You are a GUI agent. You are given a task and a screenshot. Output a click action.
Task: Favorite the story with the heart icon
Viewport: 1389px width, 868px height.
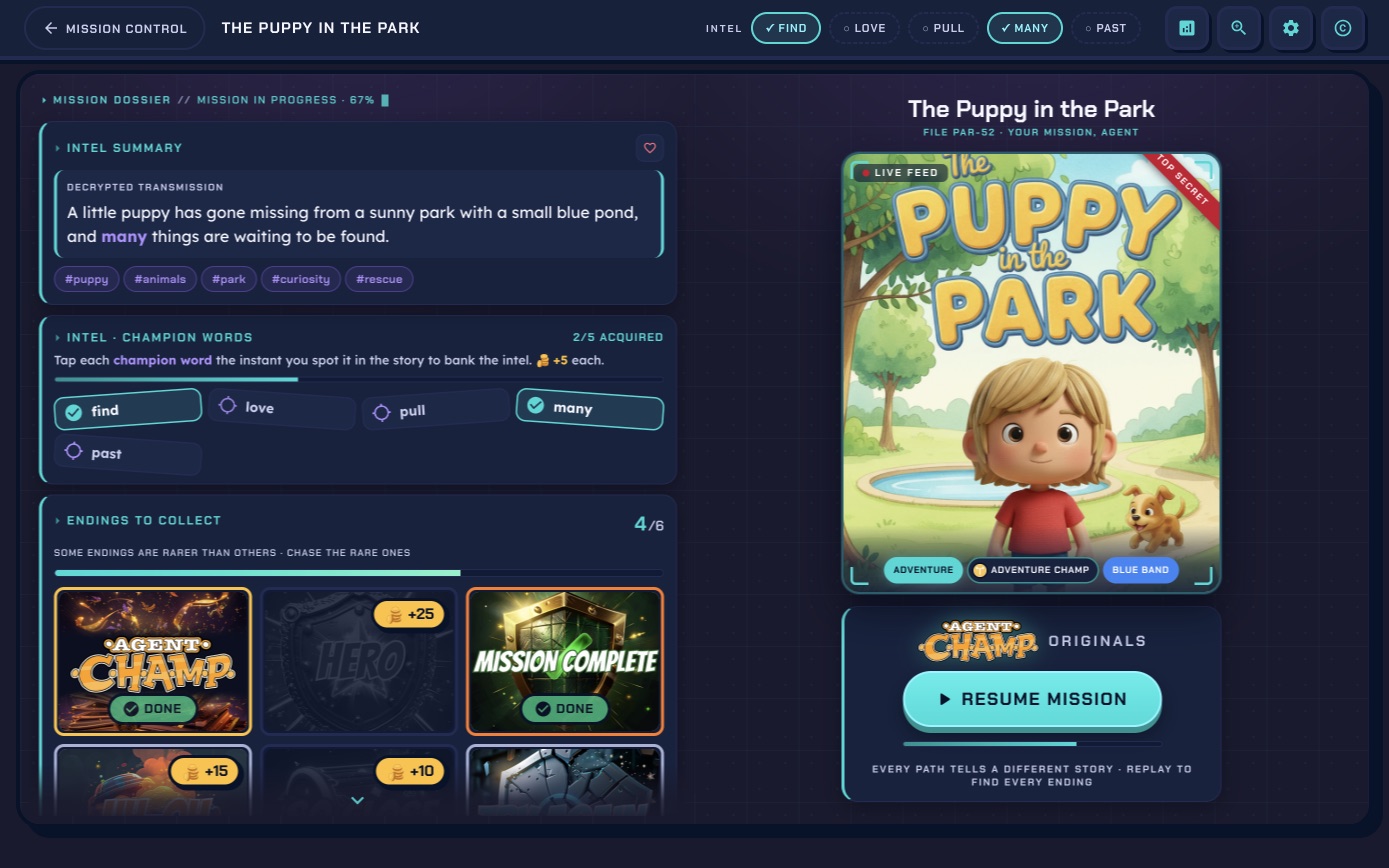pyautogui.click(x=650, y=148)
